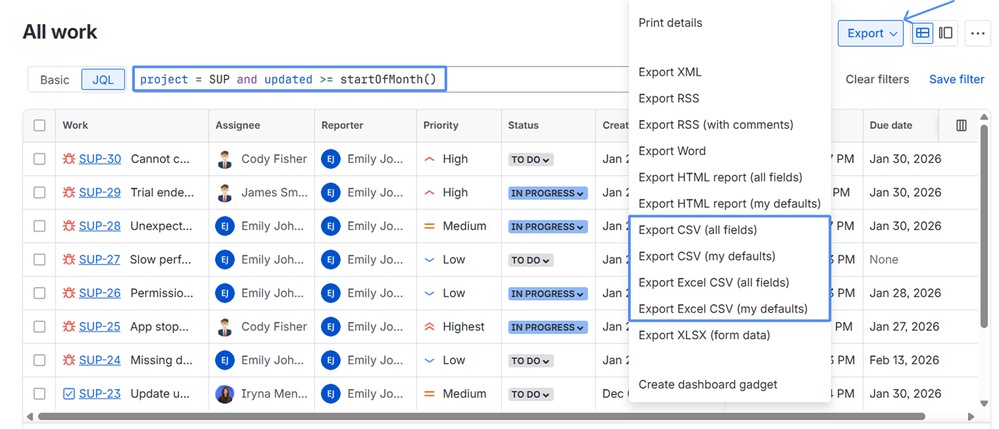Click bug icon for SUP-29
This screenshot has width=999, height=429.
[x=69, y=193]
